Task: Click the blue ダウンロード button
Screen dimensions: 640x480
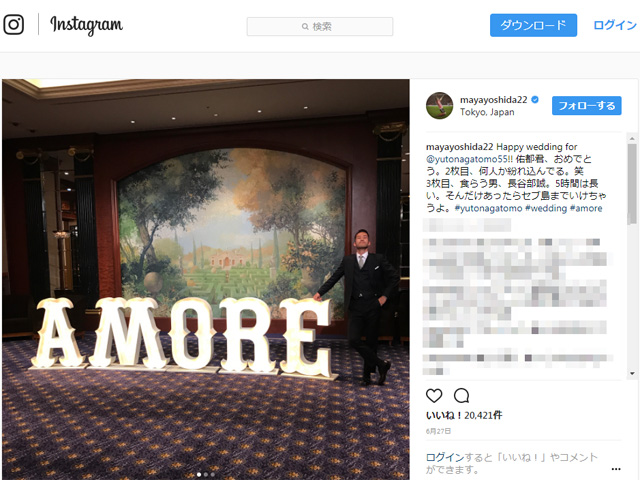Action: (x=533, y=25)
